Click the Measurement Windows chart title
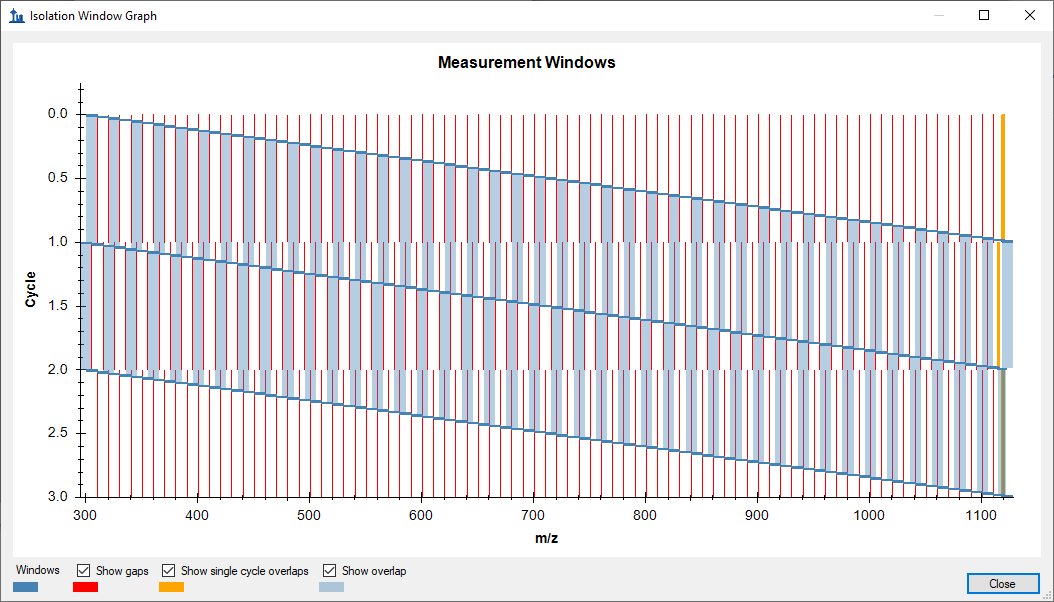Screen dimensions: 1054x602 point(526,62)
